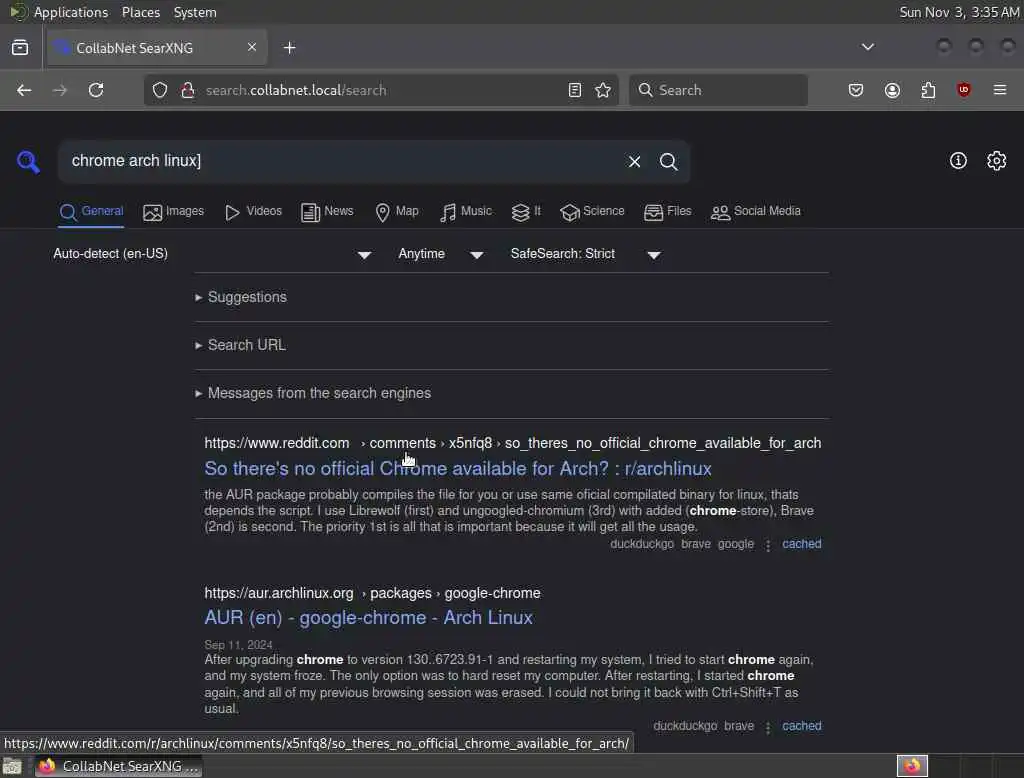Open the cached link of AUR result
The image size is (1024, 778).
(801, 726)
